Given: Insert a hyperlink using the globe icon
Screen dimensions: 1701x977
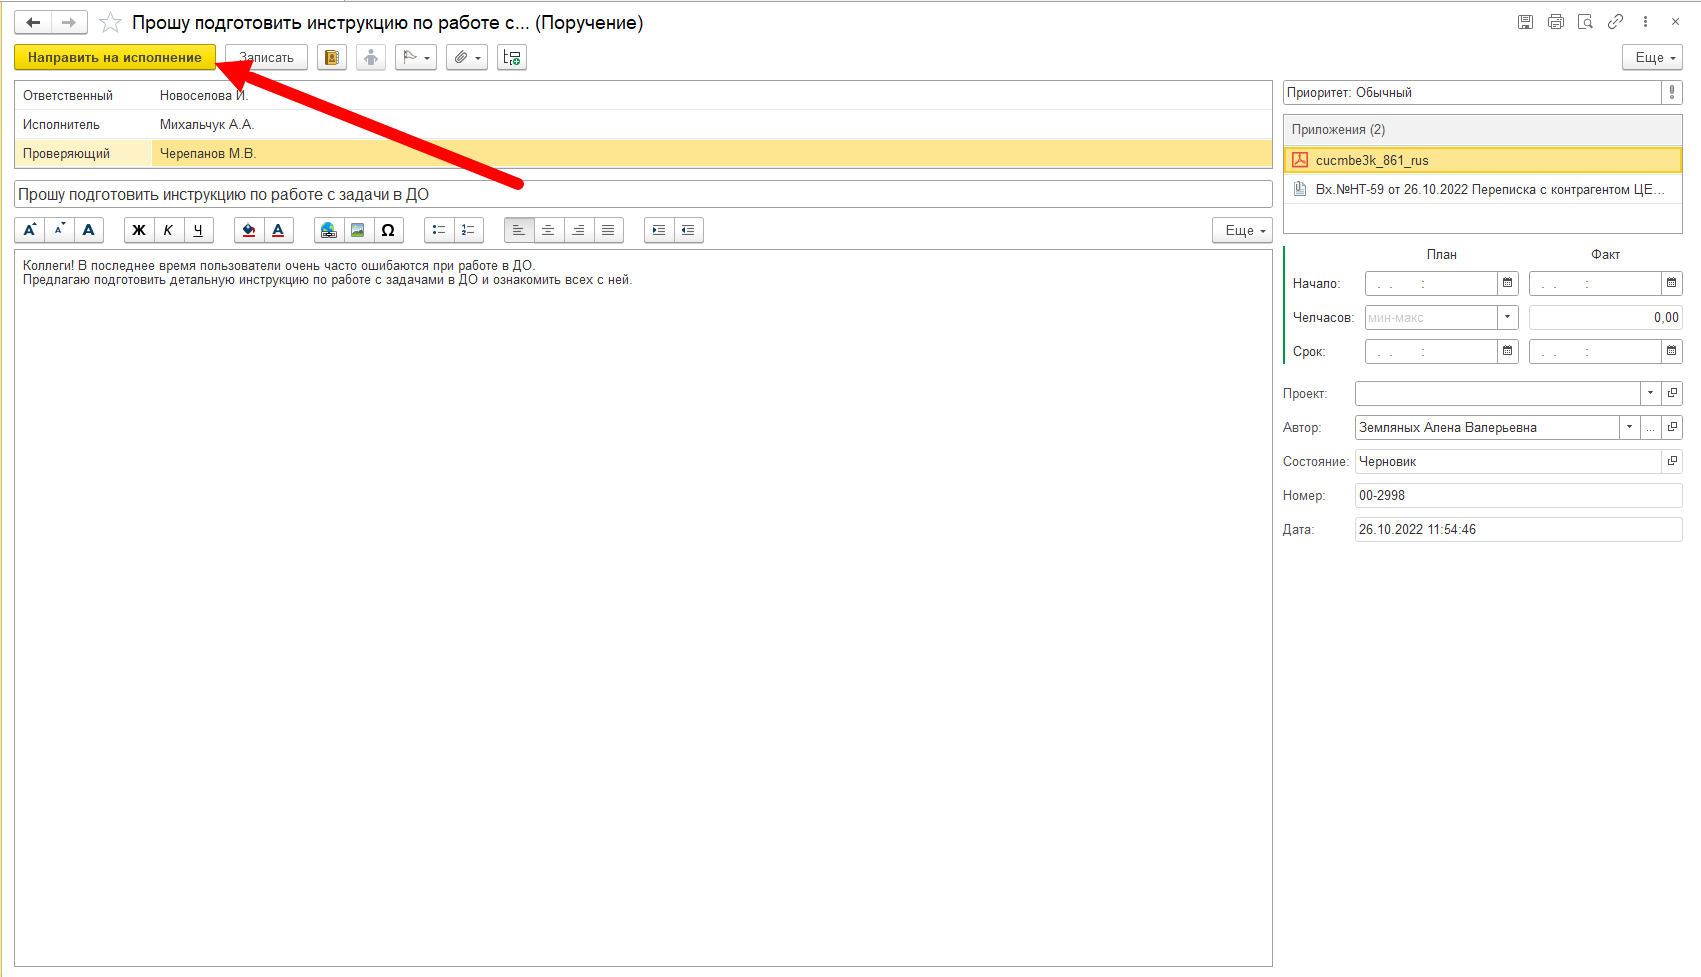Looking at the screenshot, I should point(328,230).
